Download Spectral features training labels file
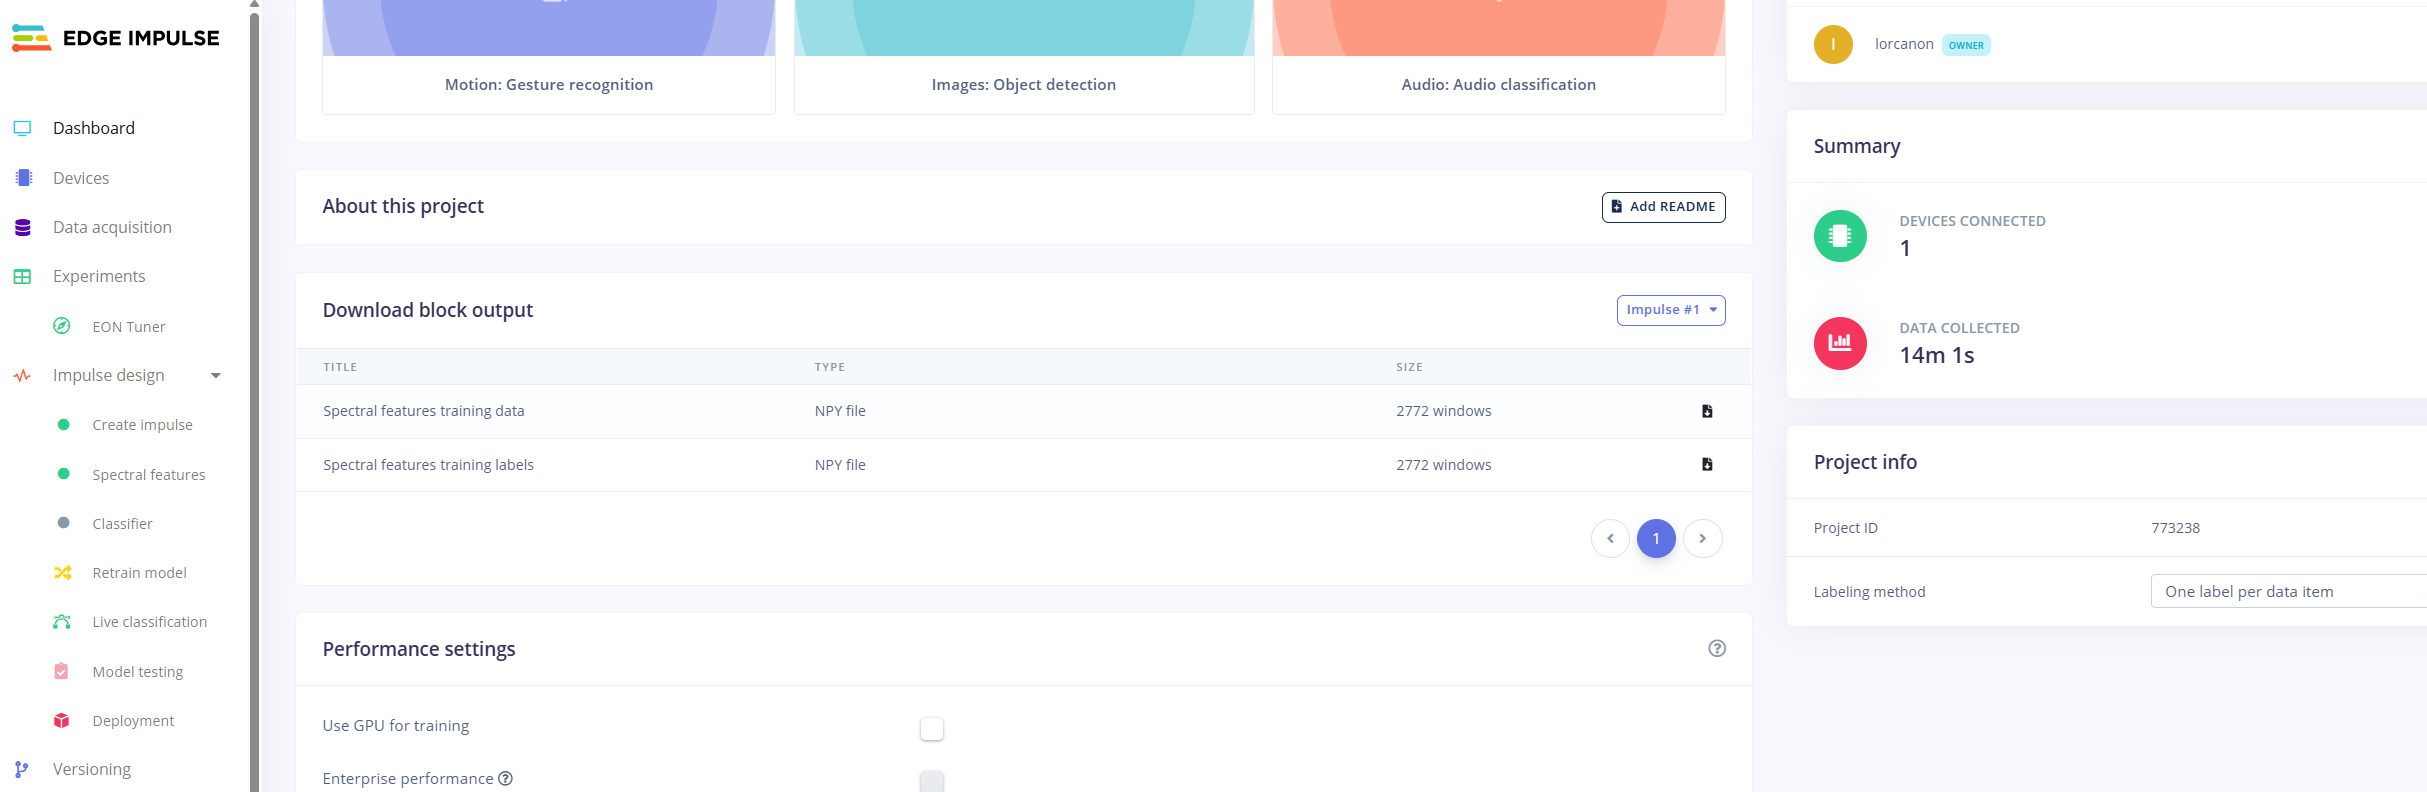Screen dimensions: 2427x792 (x=1707, y=464)
